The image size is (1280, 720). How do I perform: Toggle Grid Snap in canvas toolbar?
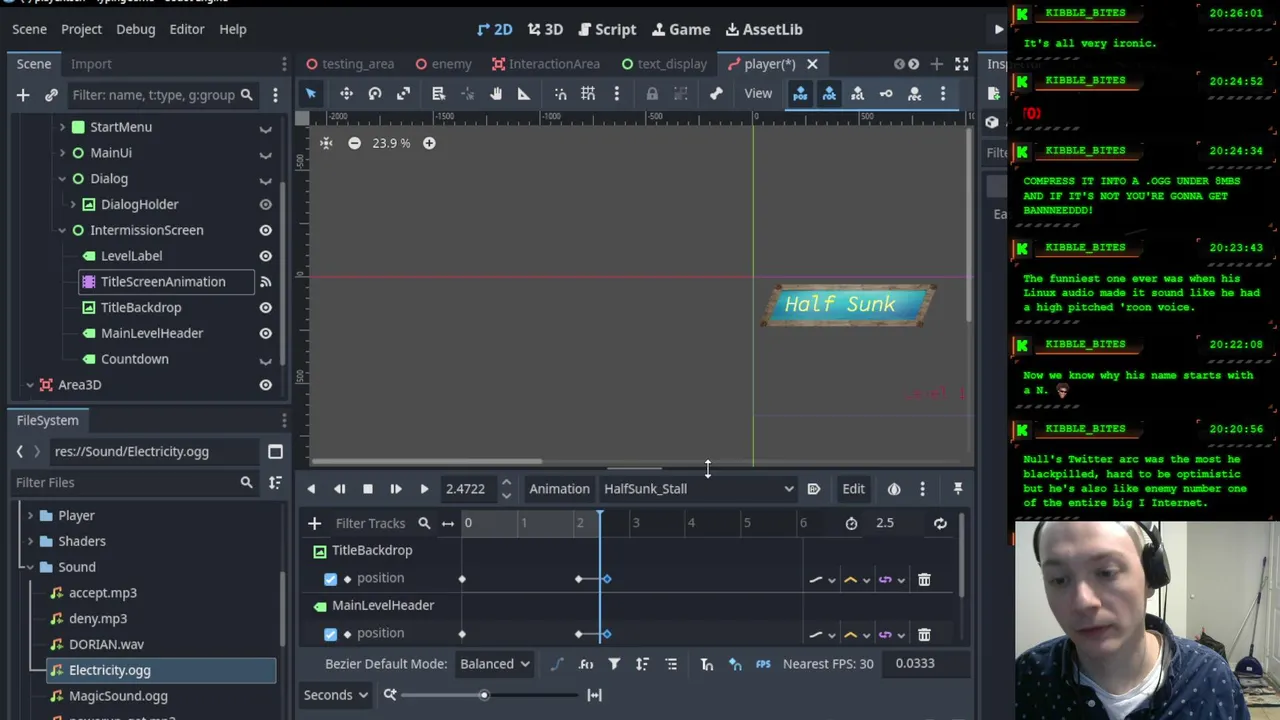(588, 94)
